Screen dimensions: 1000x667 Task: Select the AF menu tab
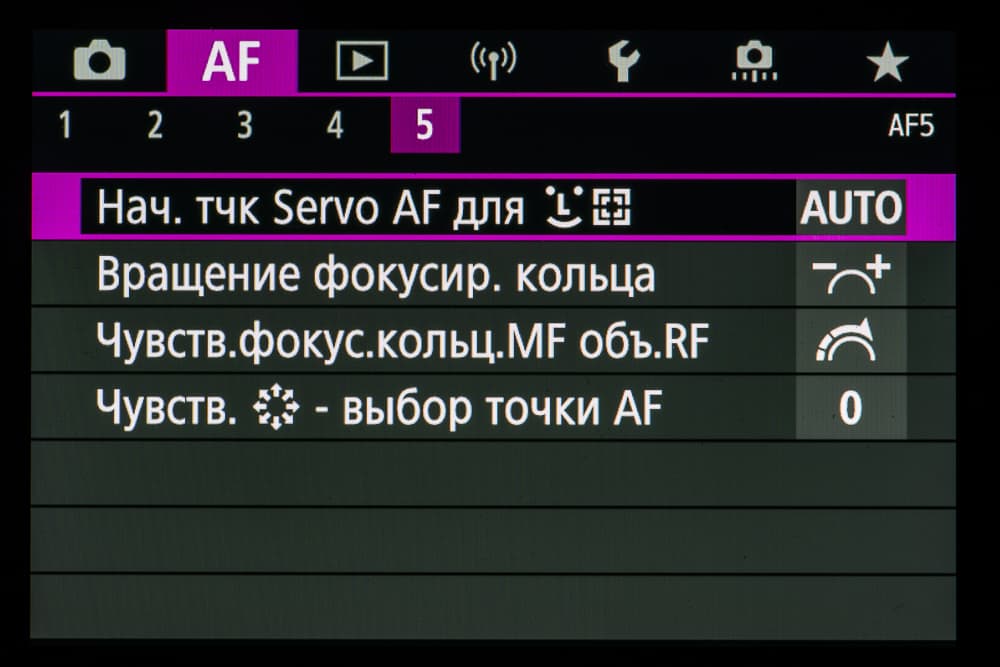[231, 63]
